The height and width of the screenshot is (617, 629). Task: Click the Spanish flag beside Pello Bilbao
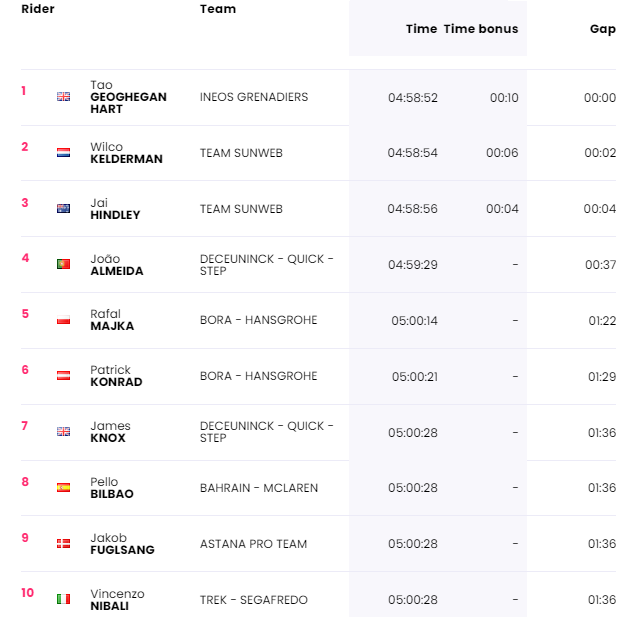pos(63,487)
